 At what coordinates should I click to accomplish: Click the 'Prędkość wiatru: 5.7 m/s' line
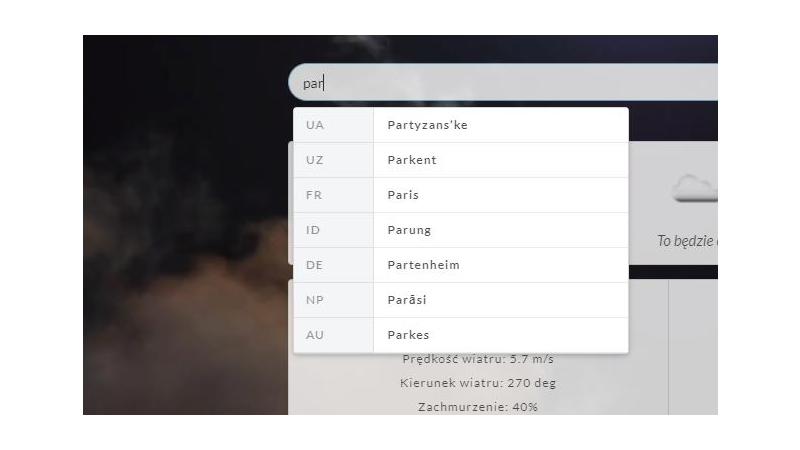pyautogui.click(x=478, y=359)
